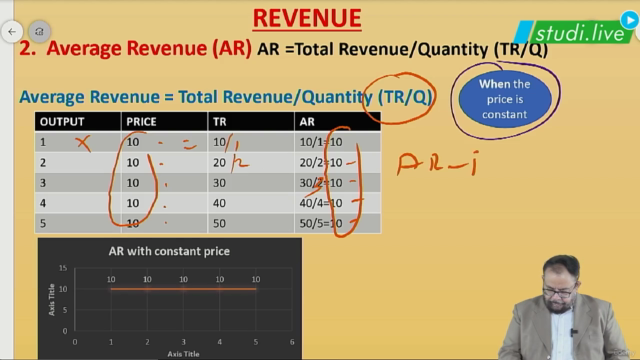Click the OUTPUT cell showing 3

tap(78, 182)
